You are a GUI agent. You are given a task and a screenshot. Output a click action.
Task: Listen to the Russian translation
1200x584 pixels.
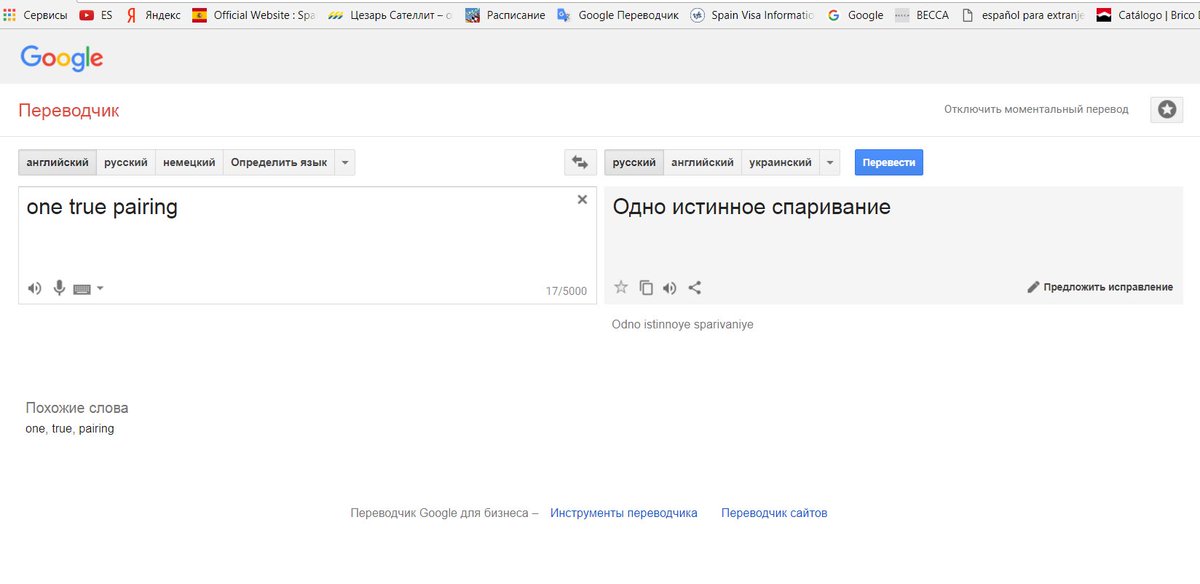[670, 288]
